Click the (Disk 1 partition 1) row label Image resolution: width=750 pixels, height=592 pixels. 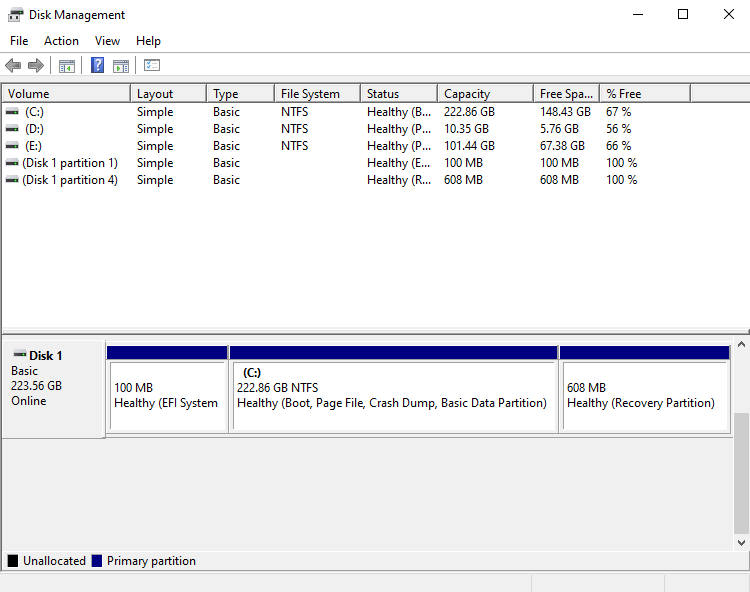click(x=70, y=163)
